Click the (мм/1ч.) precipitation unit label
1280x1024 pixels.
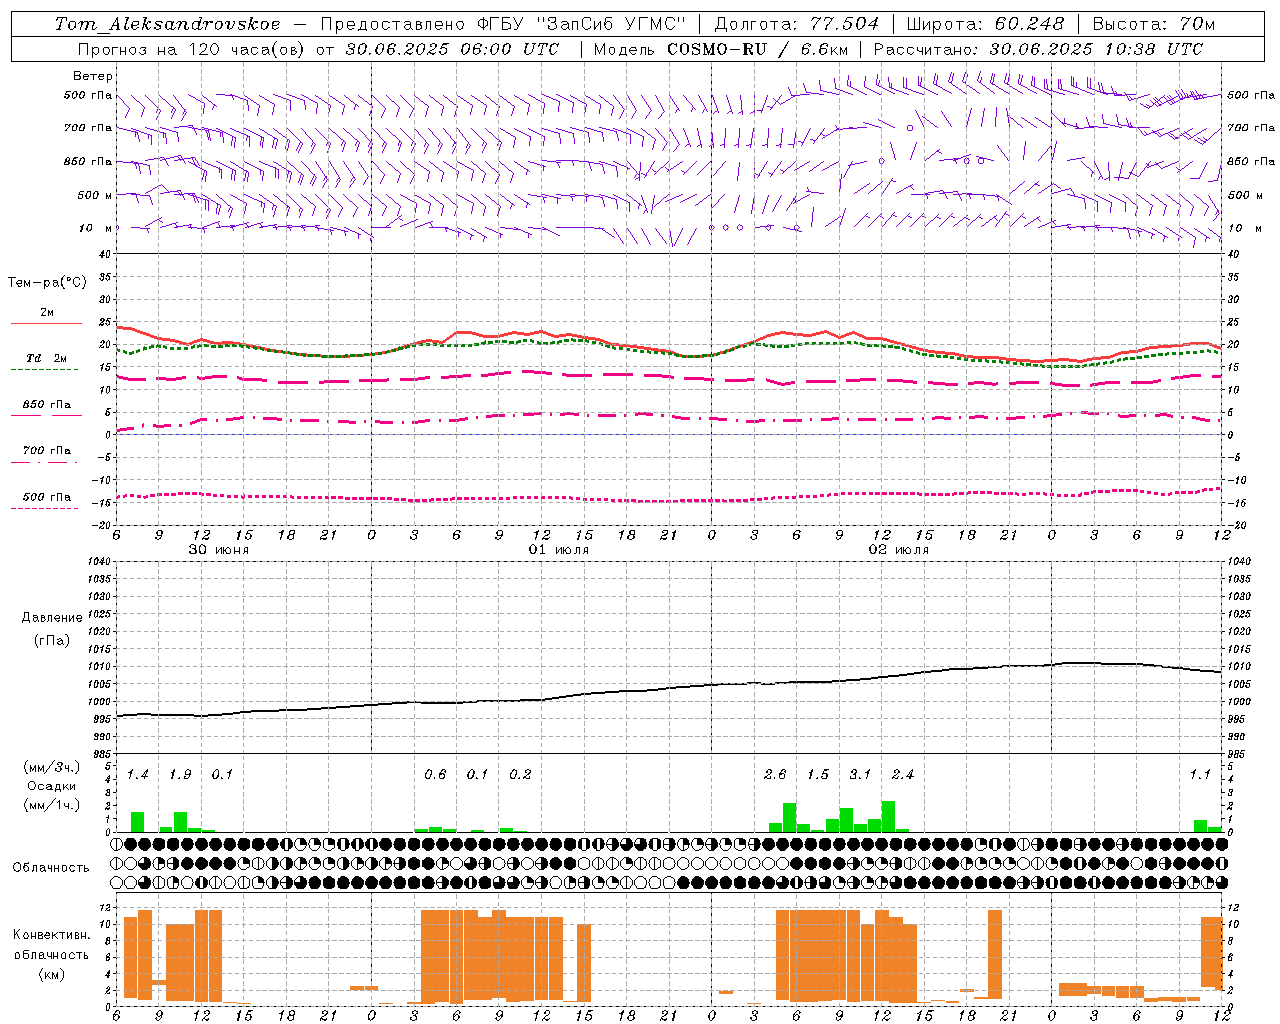click(52, 805)
